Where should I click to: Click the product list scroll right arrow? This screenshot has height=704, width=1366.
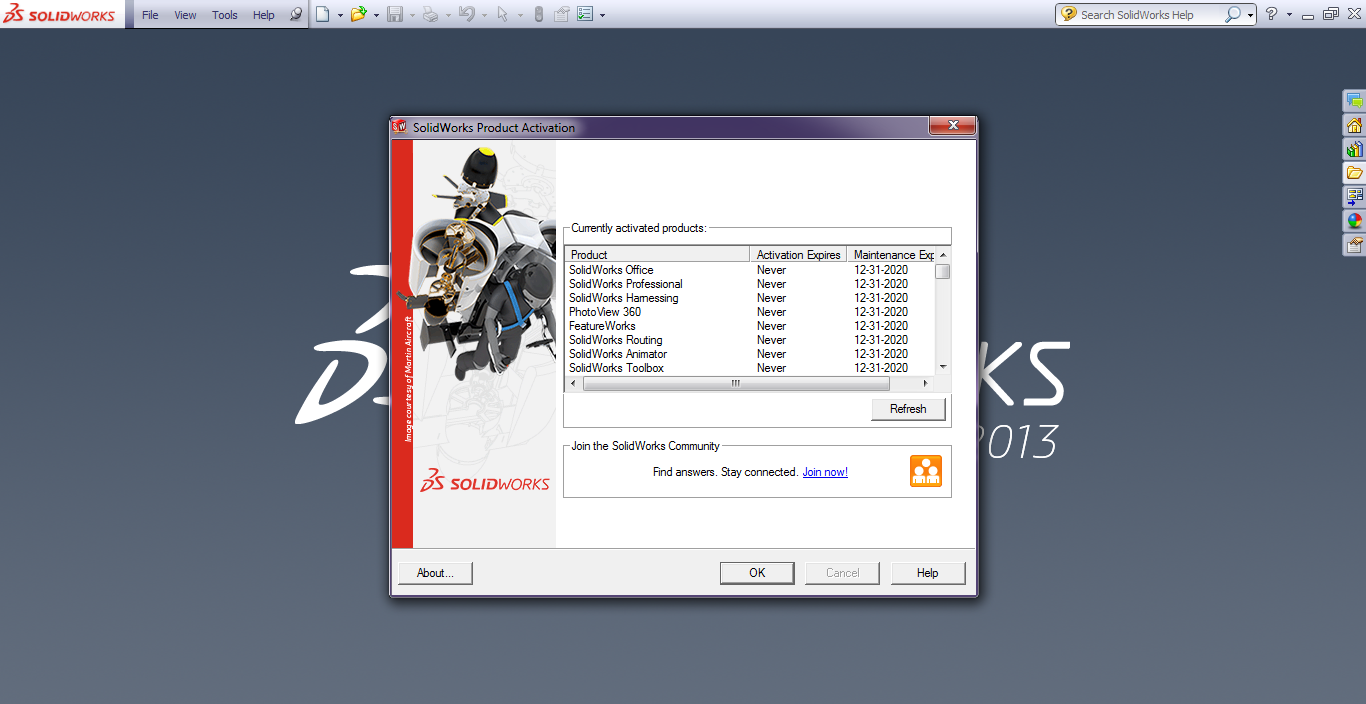(x=925, y=383)
